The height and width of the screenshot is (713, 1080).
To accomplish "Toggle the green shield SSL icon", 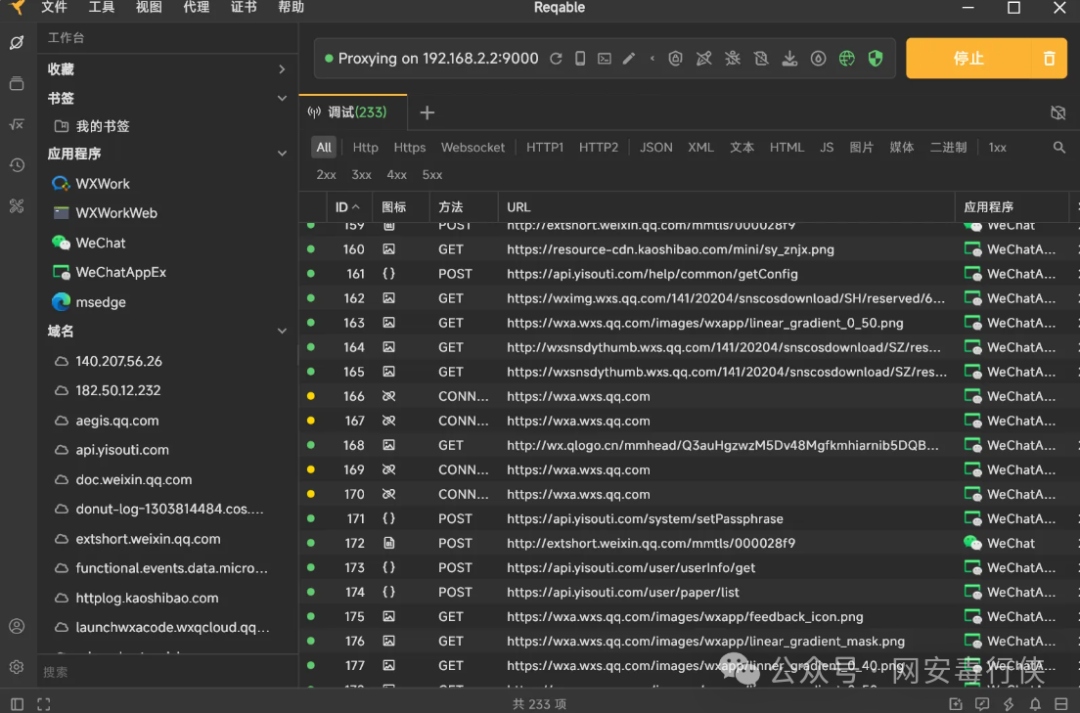I will pos(875,59).
